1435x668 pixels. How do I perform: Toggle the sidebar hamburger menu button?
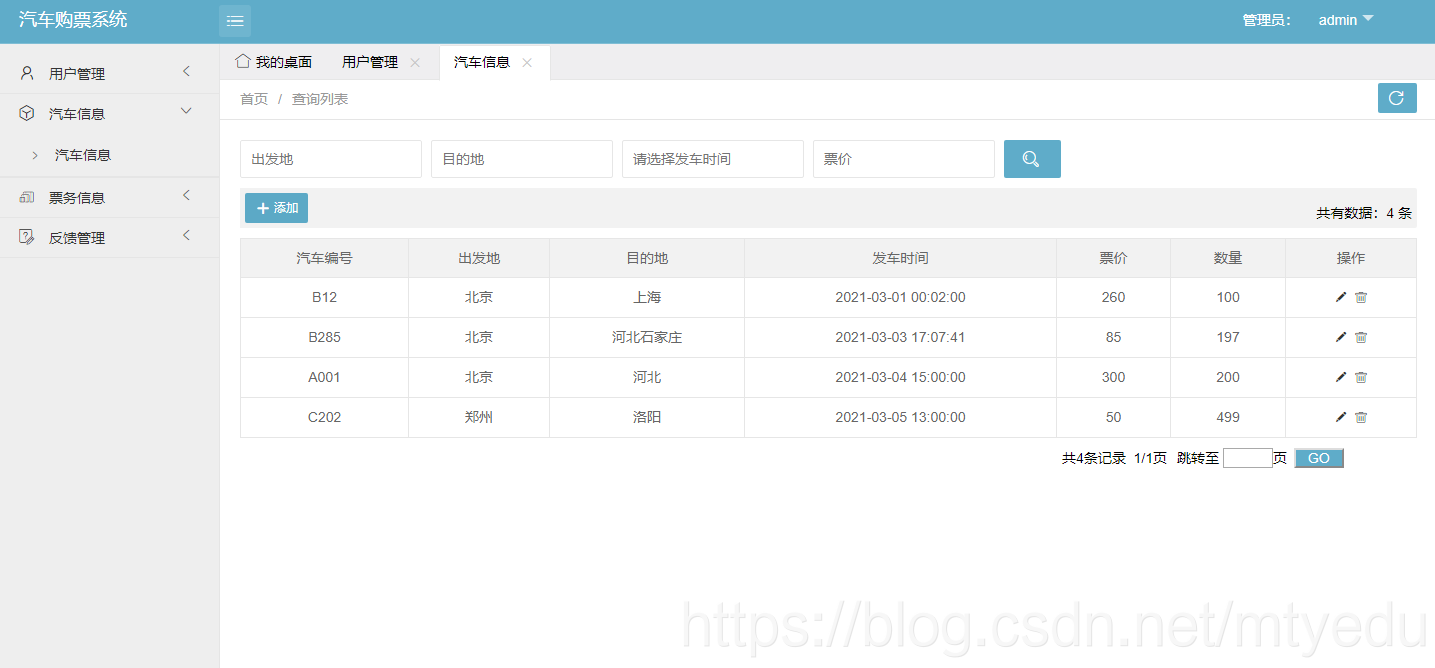(x=235, y=20)
